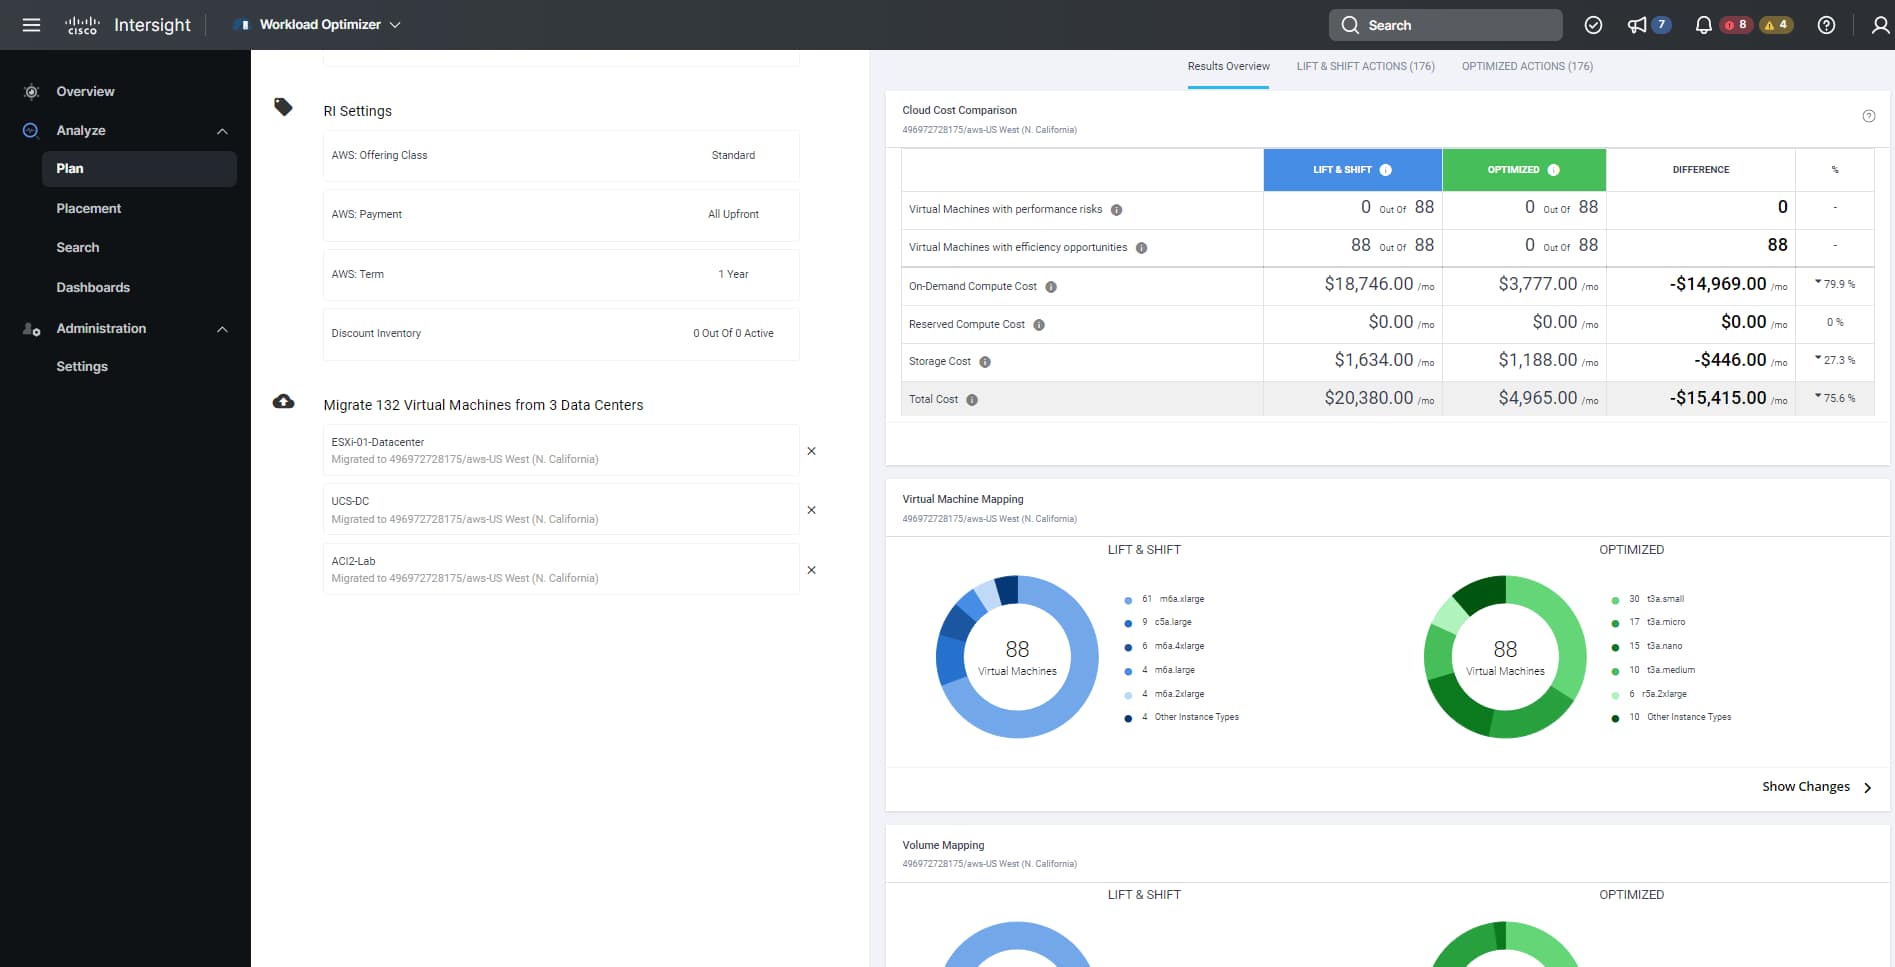Viewport: 1895px width, 967px height.
Task: Click the announcements megaphone icon
Action: click(1637, 25)
